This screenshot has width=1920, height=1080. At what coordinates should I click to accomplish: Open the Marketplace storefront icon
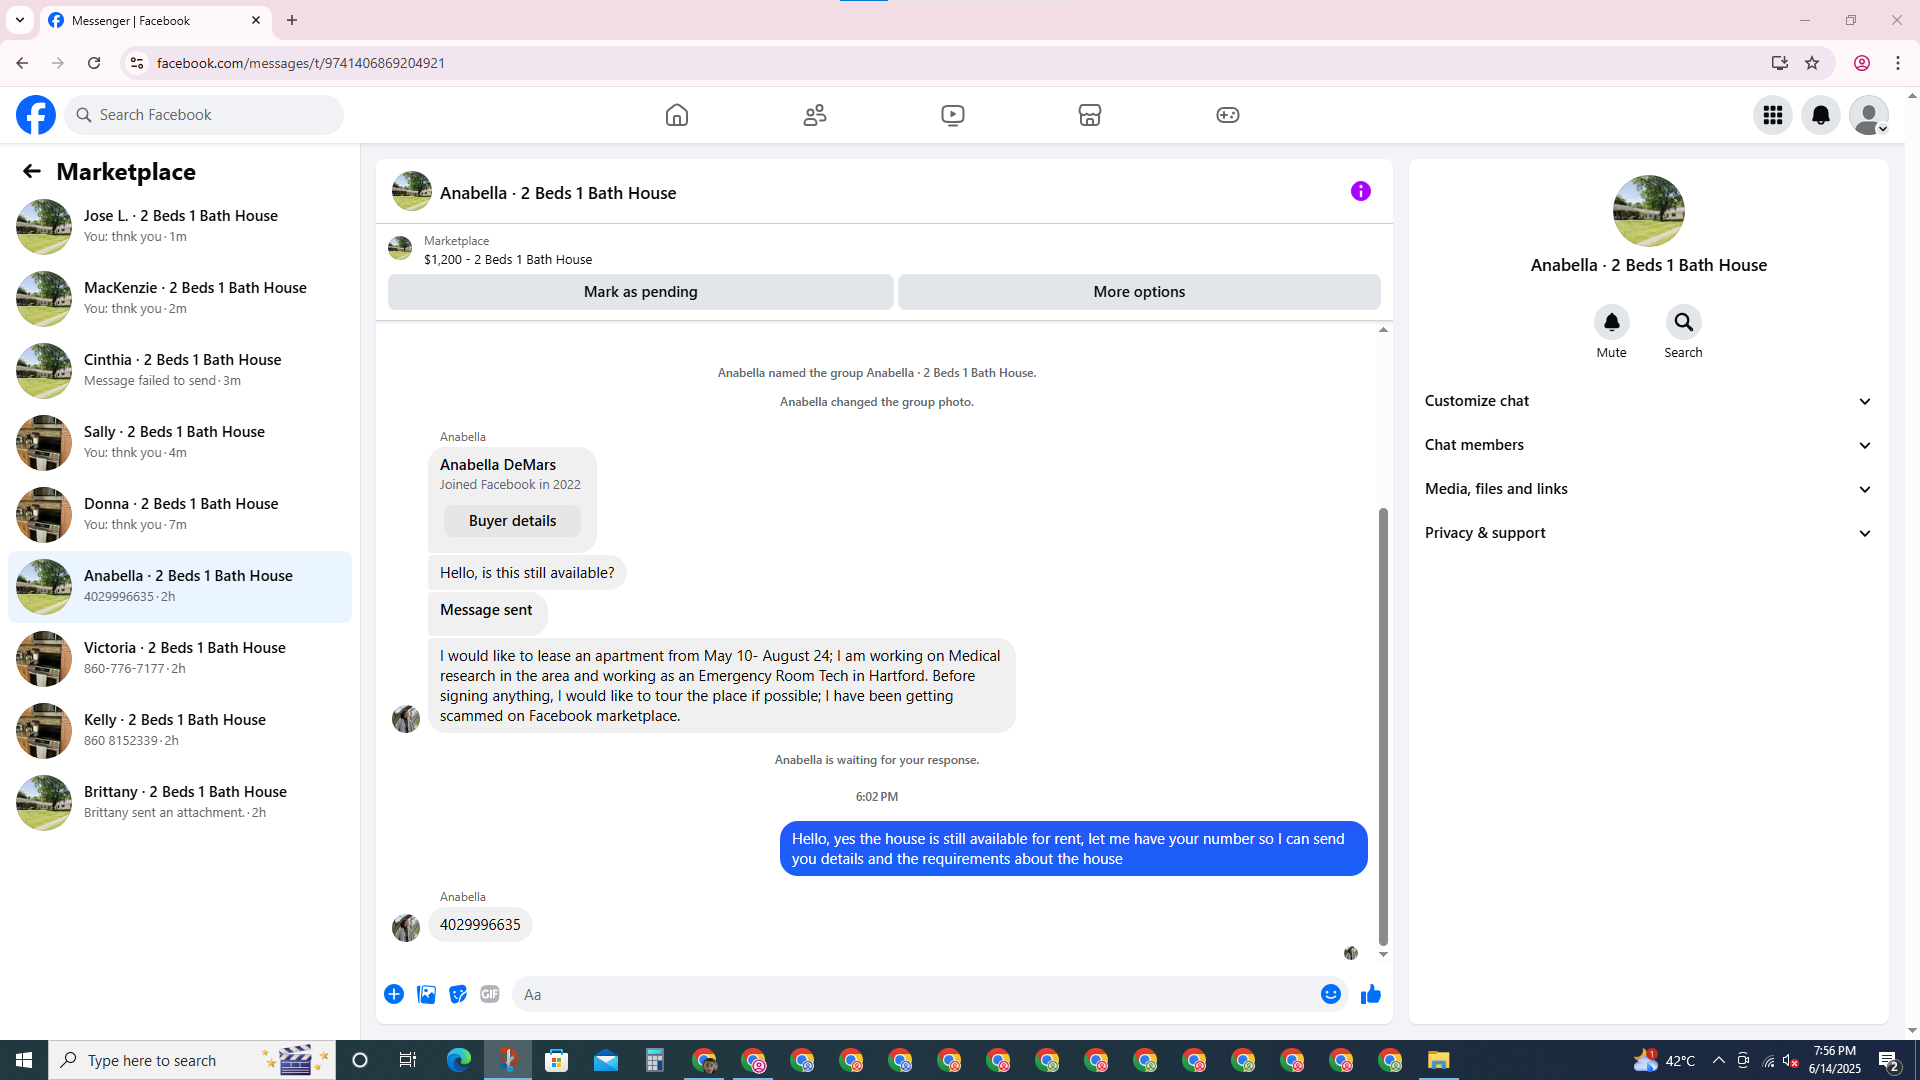pyautogui.click(x=1090, y=115)
